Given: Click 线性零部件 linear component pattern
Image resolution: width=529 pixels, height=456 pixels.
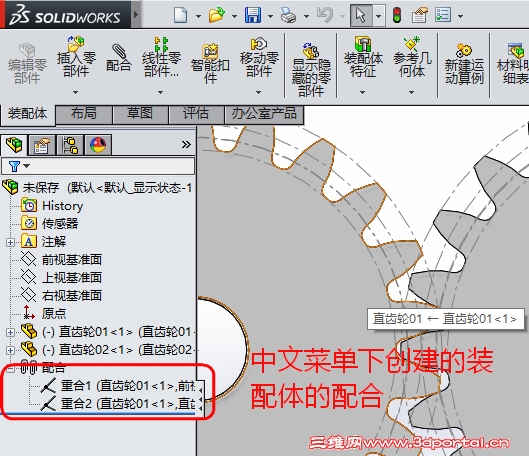Looking at the screenshot, I should (161, 57).
